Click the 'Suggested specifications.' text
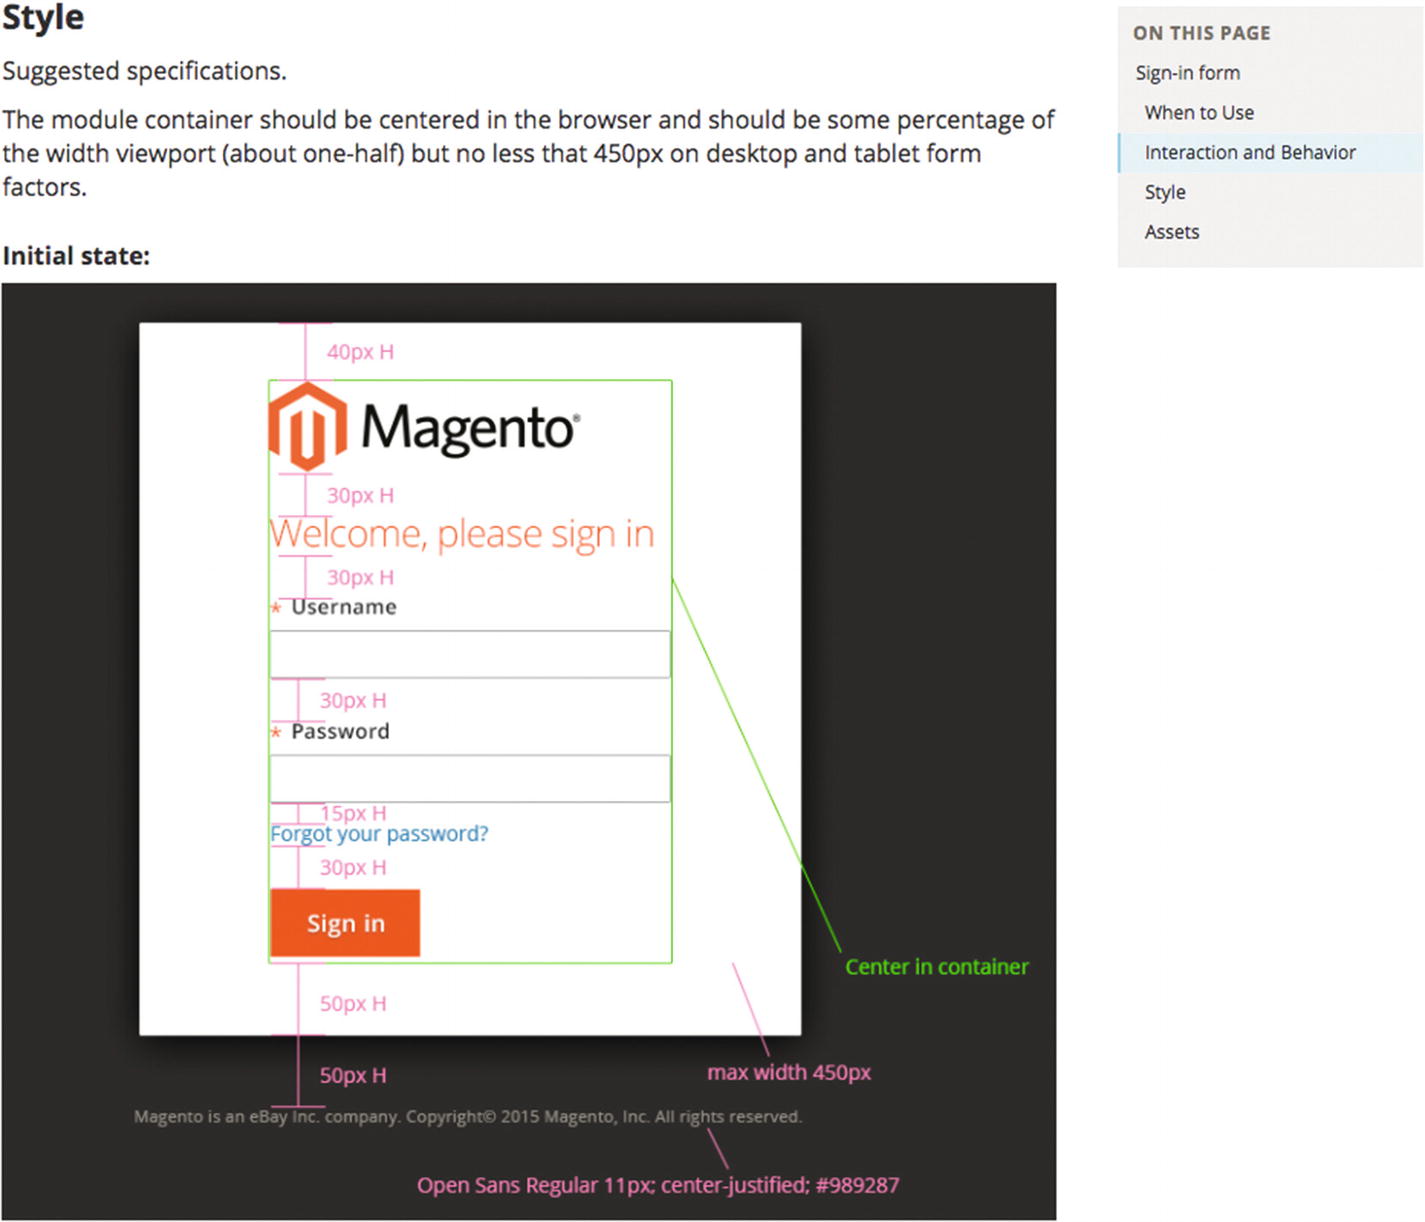Screen dimensions: 1425x1222 click(x=144, y=71)
